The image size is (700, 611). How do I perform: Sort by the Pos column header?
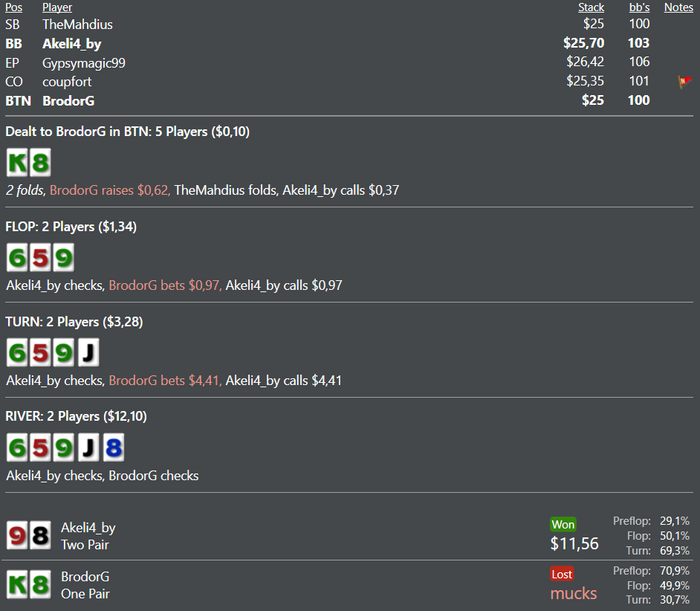(14, 7)
